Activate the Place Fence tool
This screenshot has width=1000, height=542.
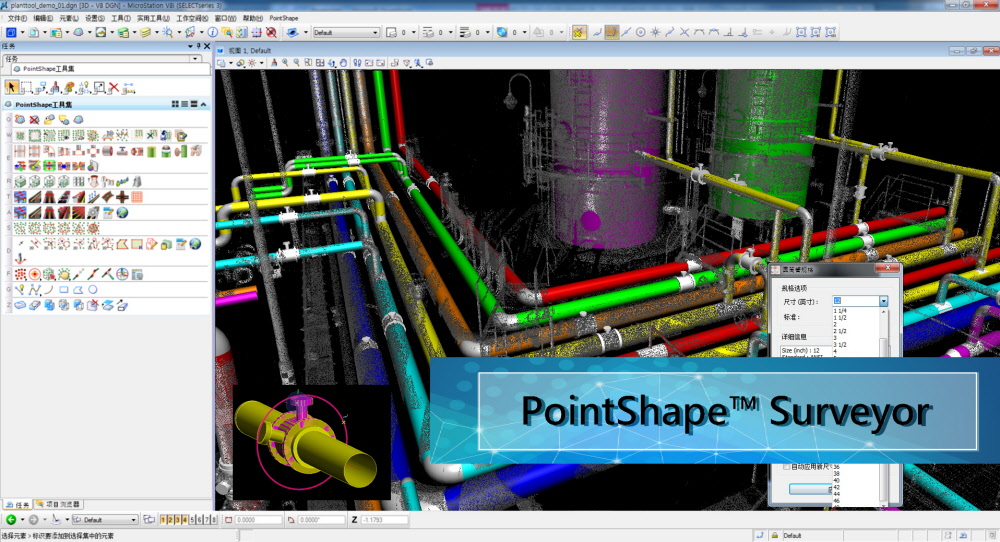(26, 88)
